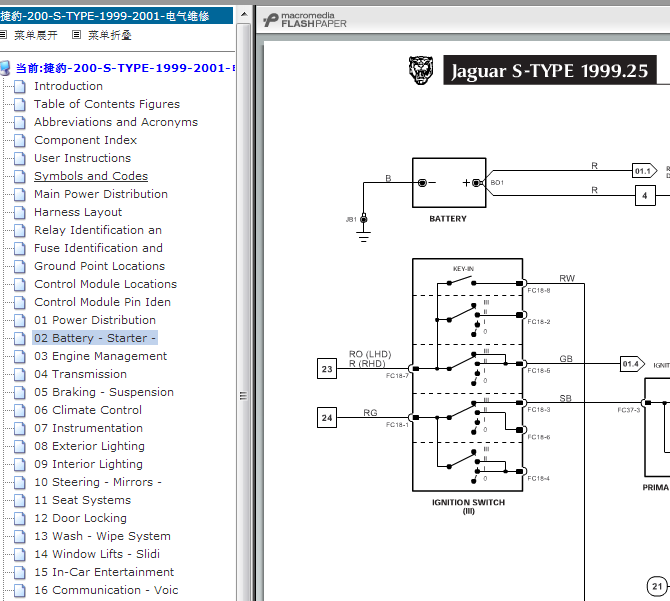Open Abbreviations and Acronyms
Viewport: 670px width, 601px height.
[116, 122]
